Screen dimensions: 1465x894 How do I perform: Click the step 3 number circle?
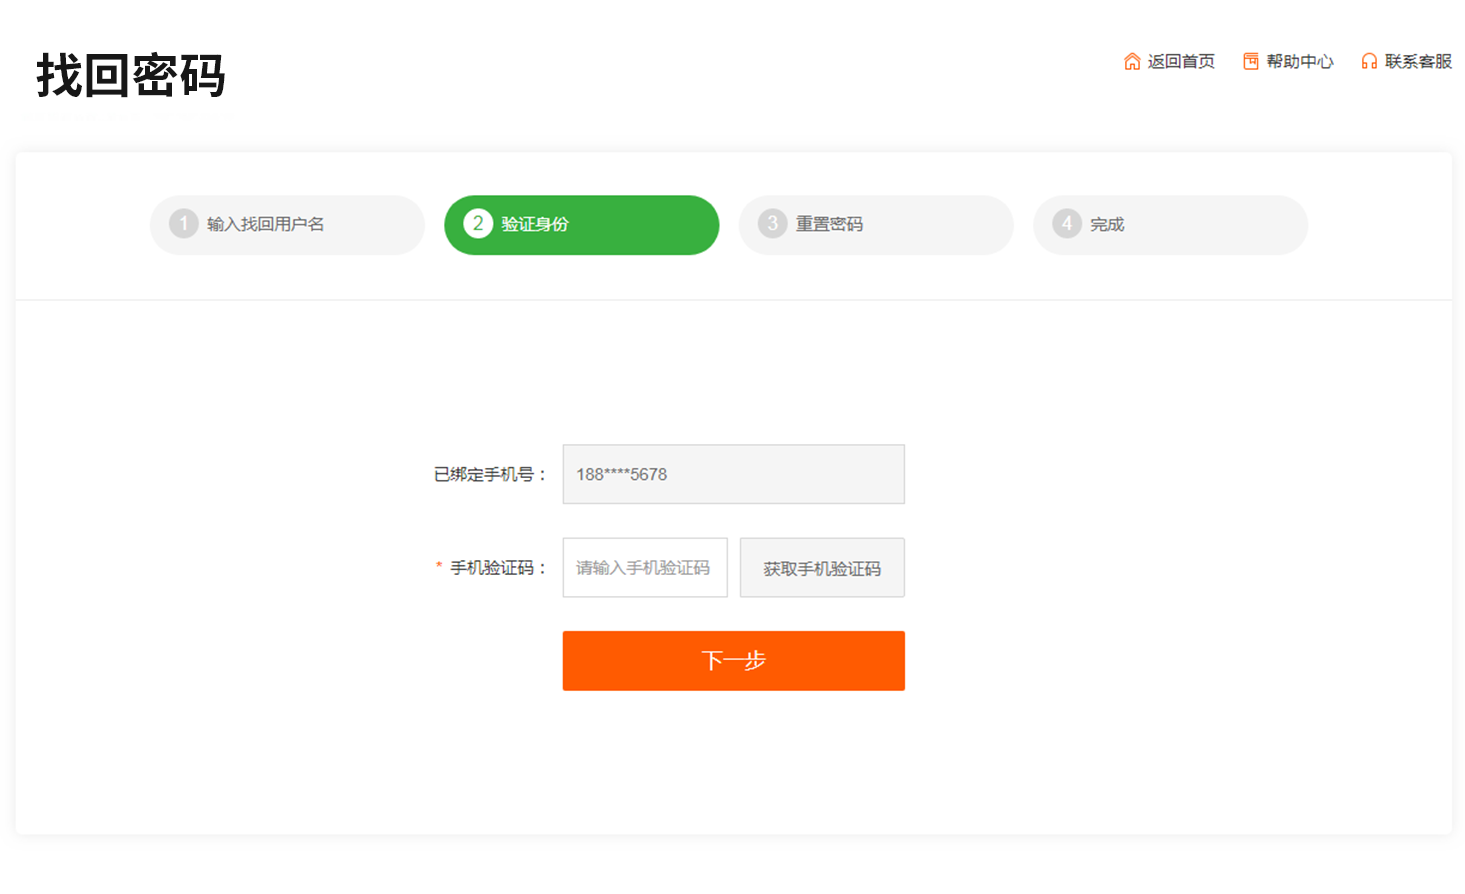772,224
